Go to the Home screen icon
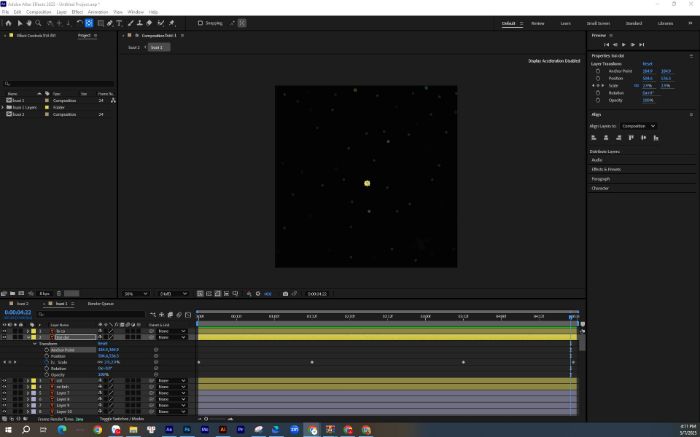 (8, 23)
